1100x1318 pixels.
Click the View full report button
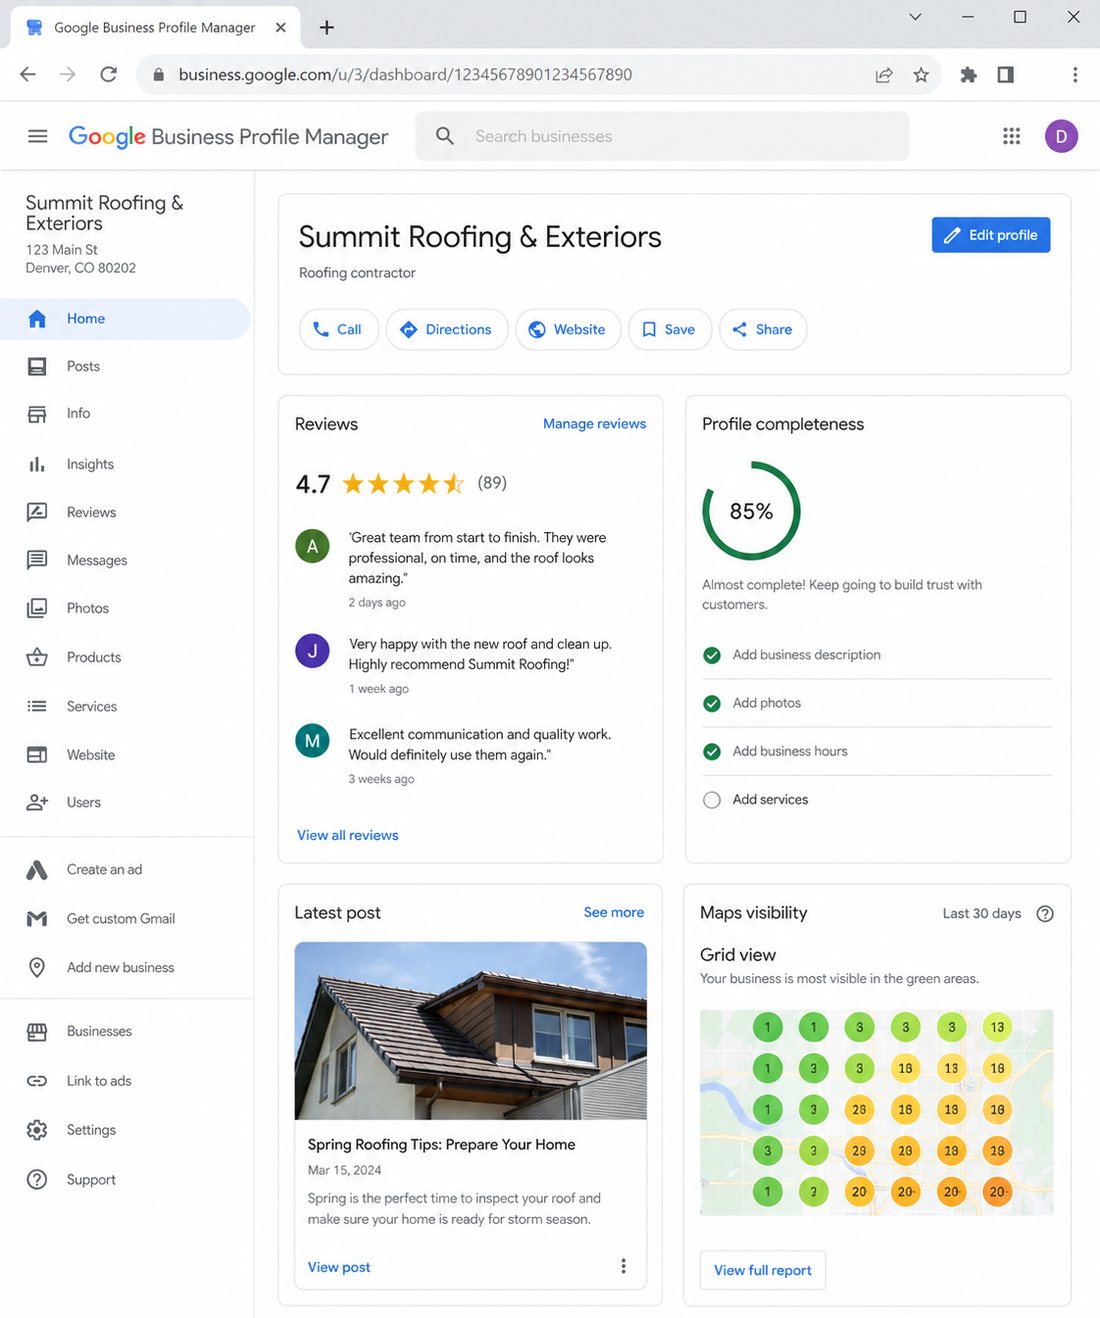point(763,1270)
